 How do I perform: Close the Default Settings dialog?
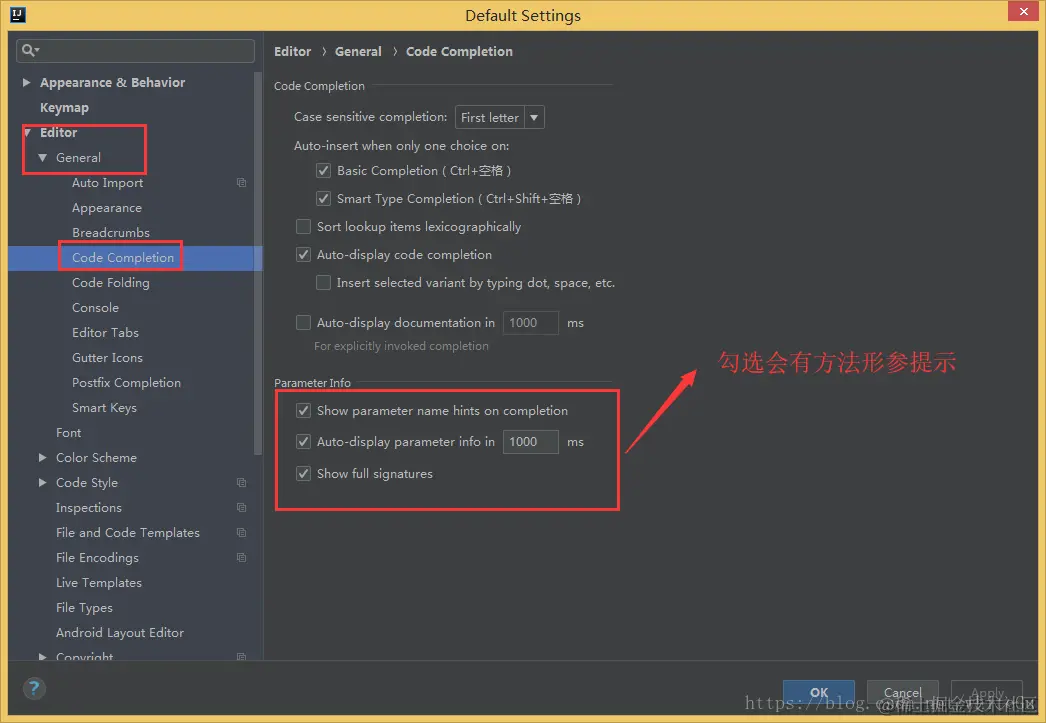pyautogui.click(x=1023, y=11)
